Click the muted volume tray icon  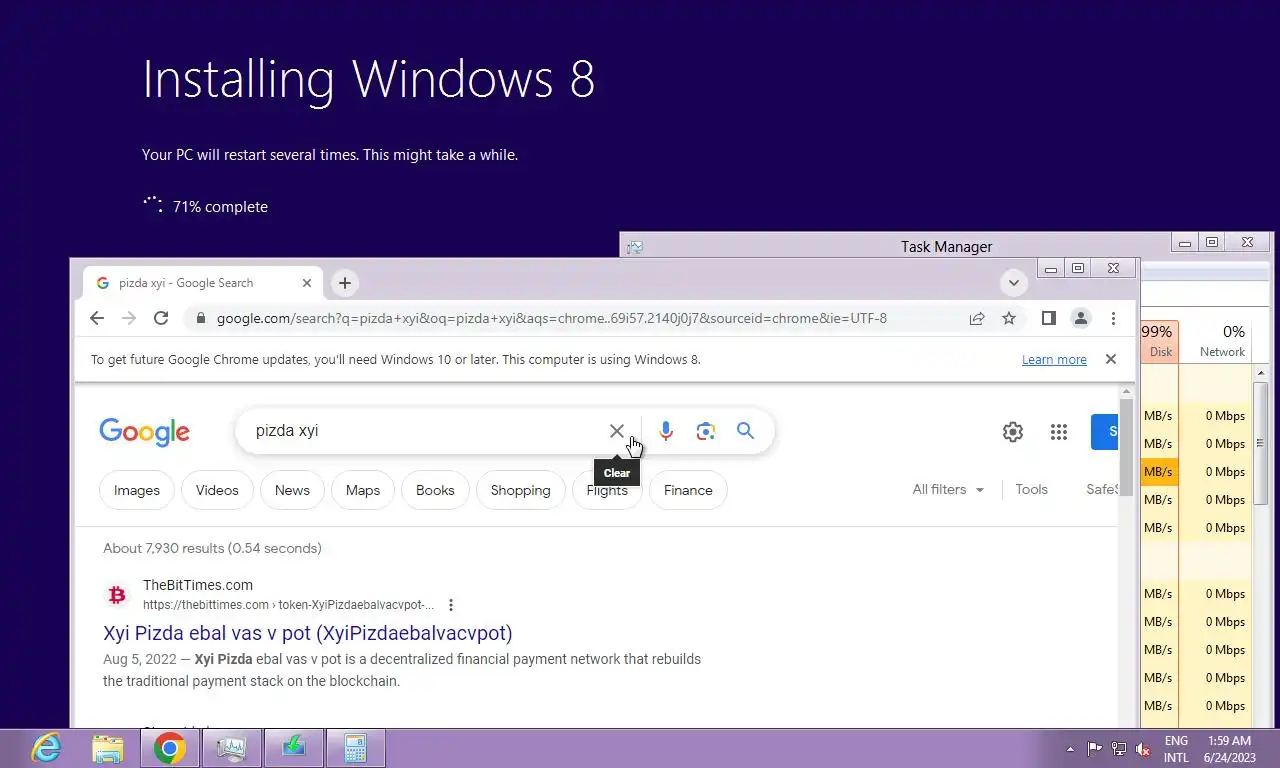pos(1143,749)
